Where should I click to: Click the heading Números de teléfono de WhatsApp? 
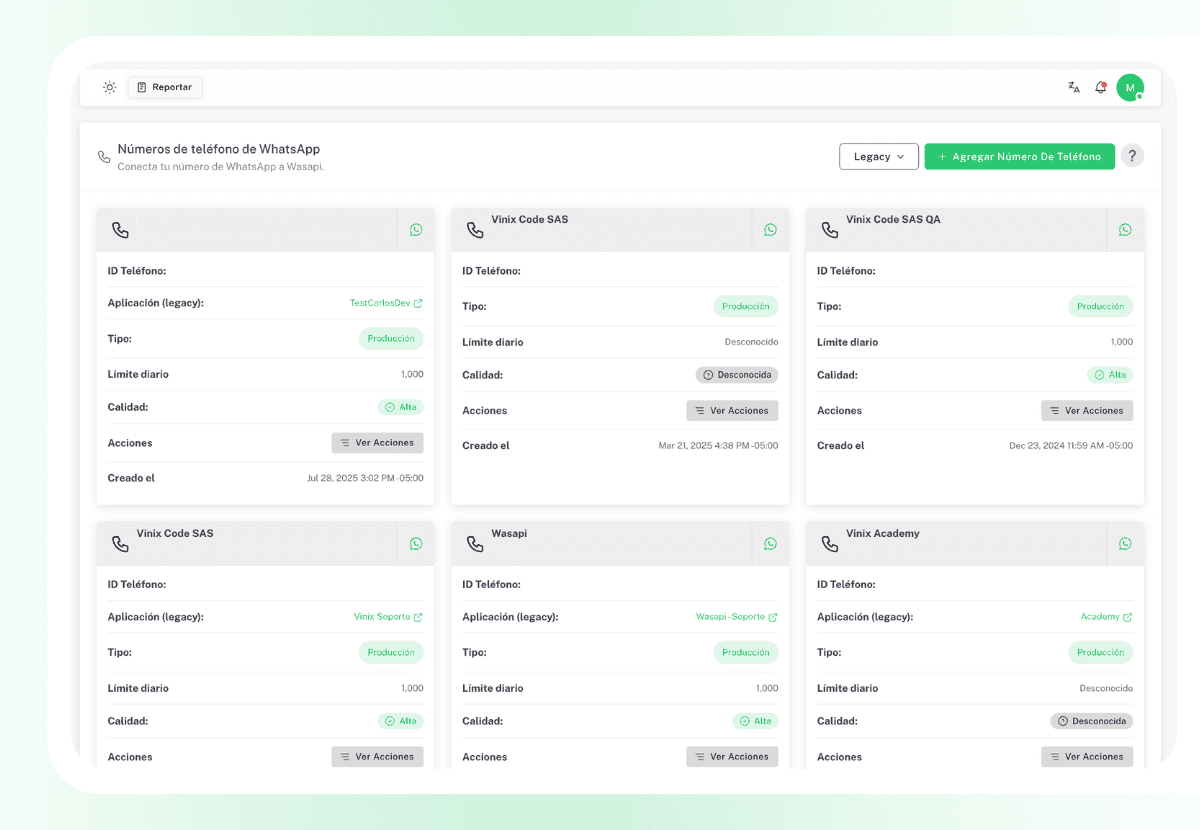[219, 149]
